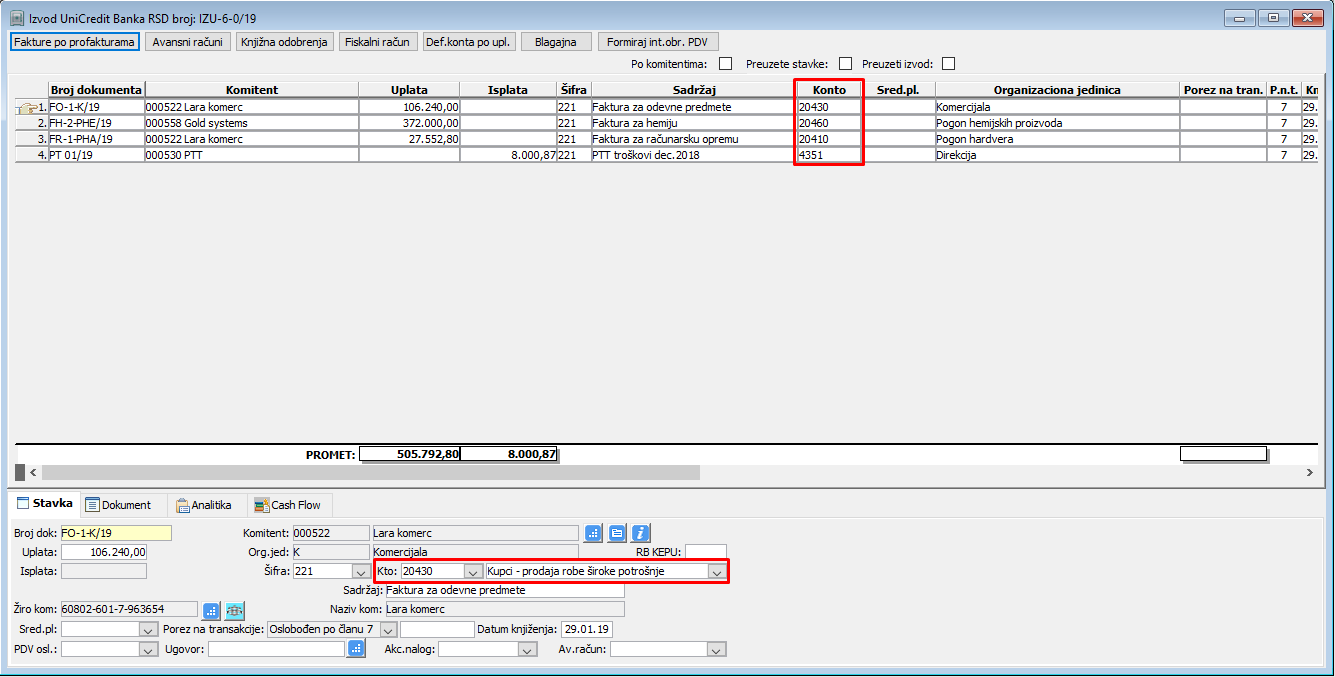
Task: Click the 'Organizaciona jedinica' column header
Action: pyautogui.click(x=1057, y=90)
